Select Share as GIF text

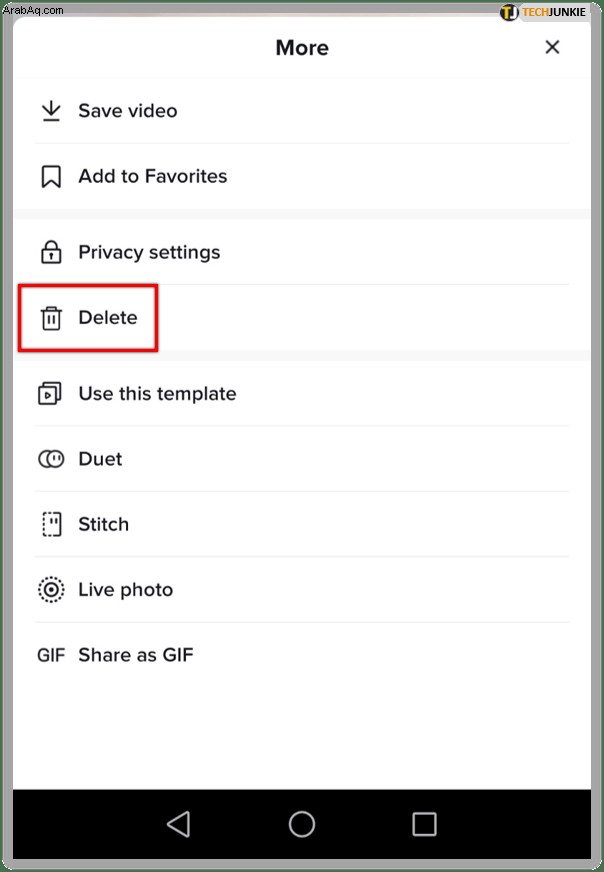136,655
